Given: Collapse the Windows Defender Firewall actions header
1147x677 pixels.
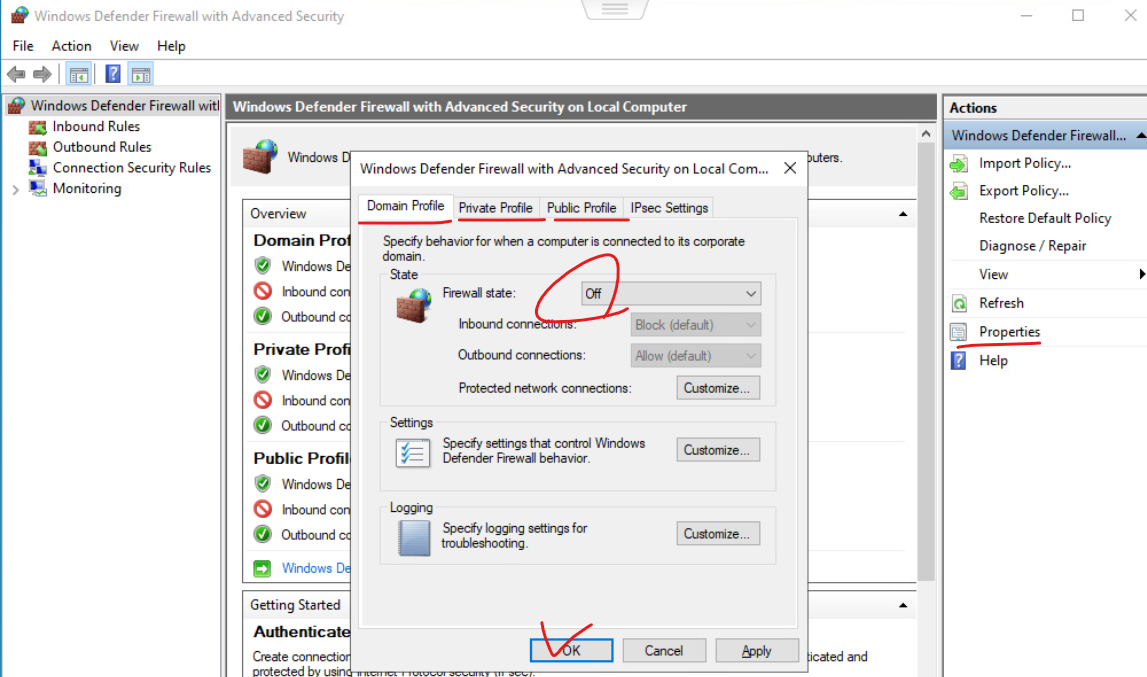Looking at the screenshot, I should pos(1140,135).
